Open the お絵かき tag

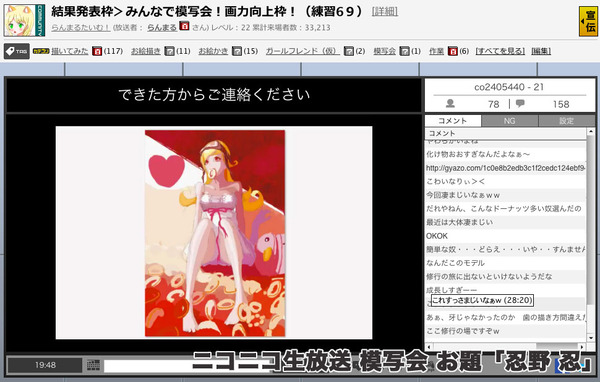click(x=213, y=51)
